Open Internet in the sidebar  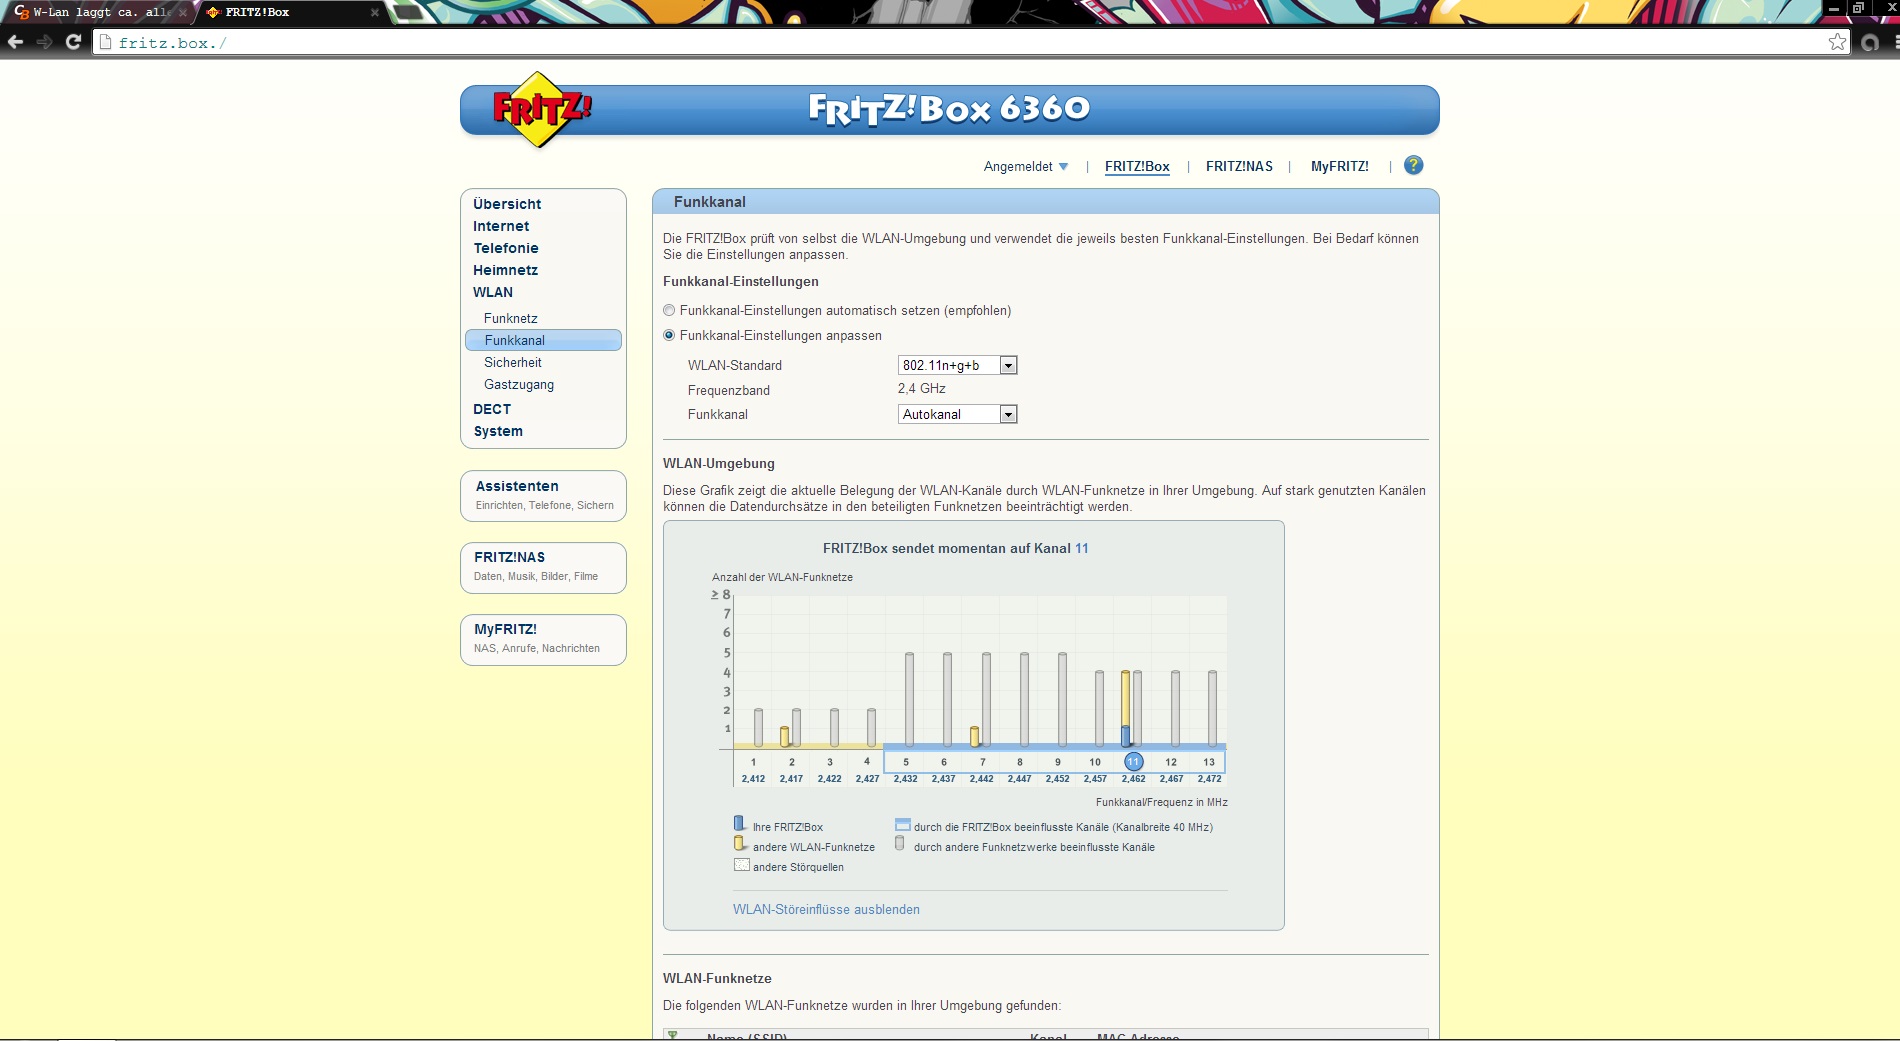click(x=501, y=226)
